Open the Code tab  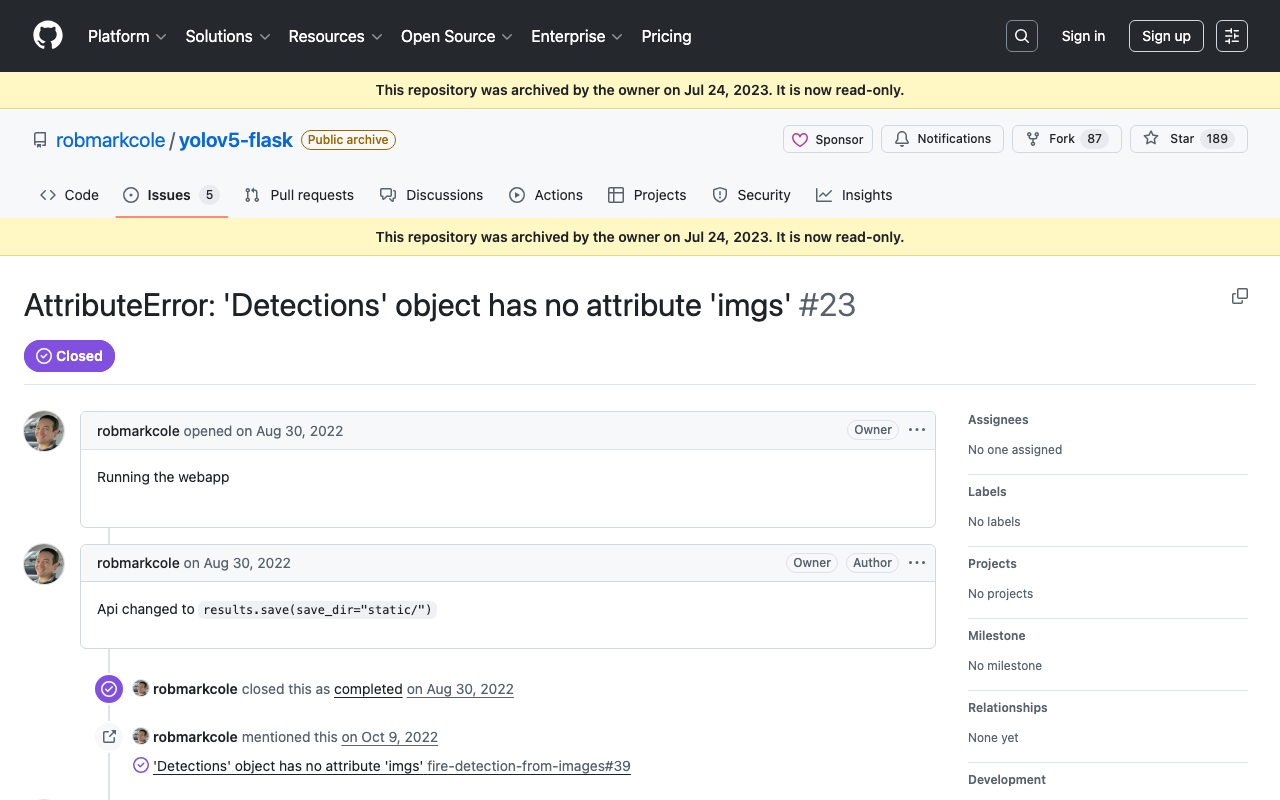pyautogui.click(x=69, y=195)
